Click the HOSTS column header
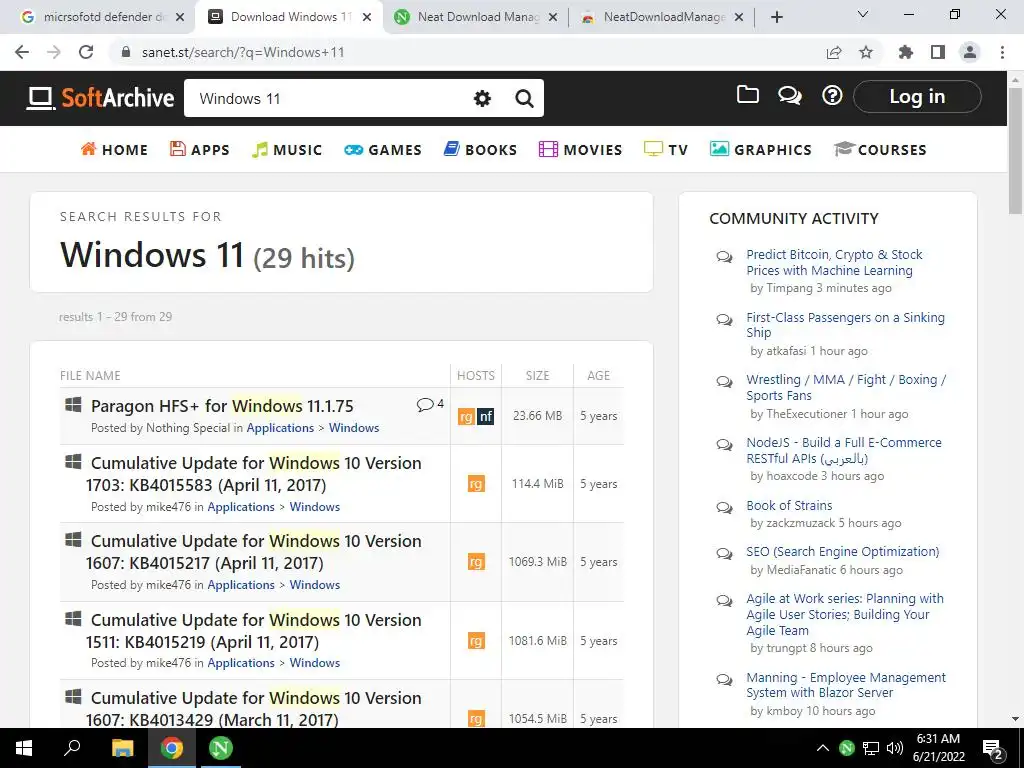Screen dimensions: 1024x768 point(475,376)
